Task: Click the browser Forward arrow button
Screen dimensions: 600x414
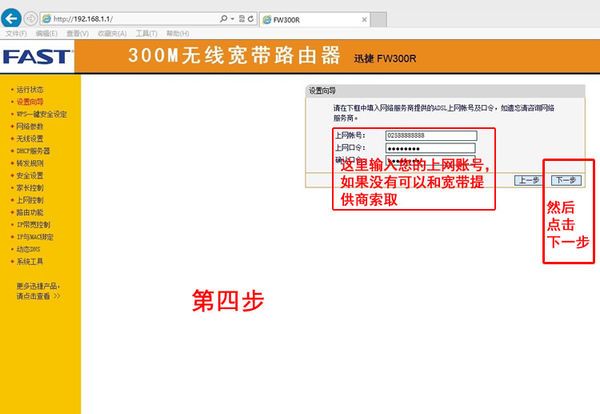Action: (31, 18)
